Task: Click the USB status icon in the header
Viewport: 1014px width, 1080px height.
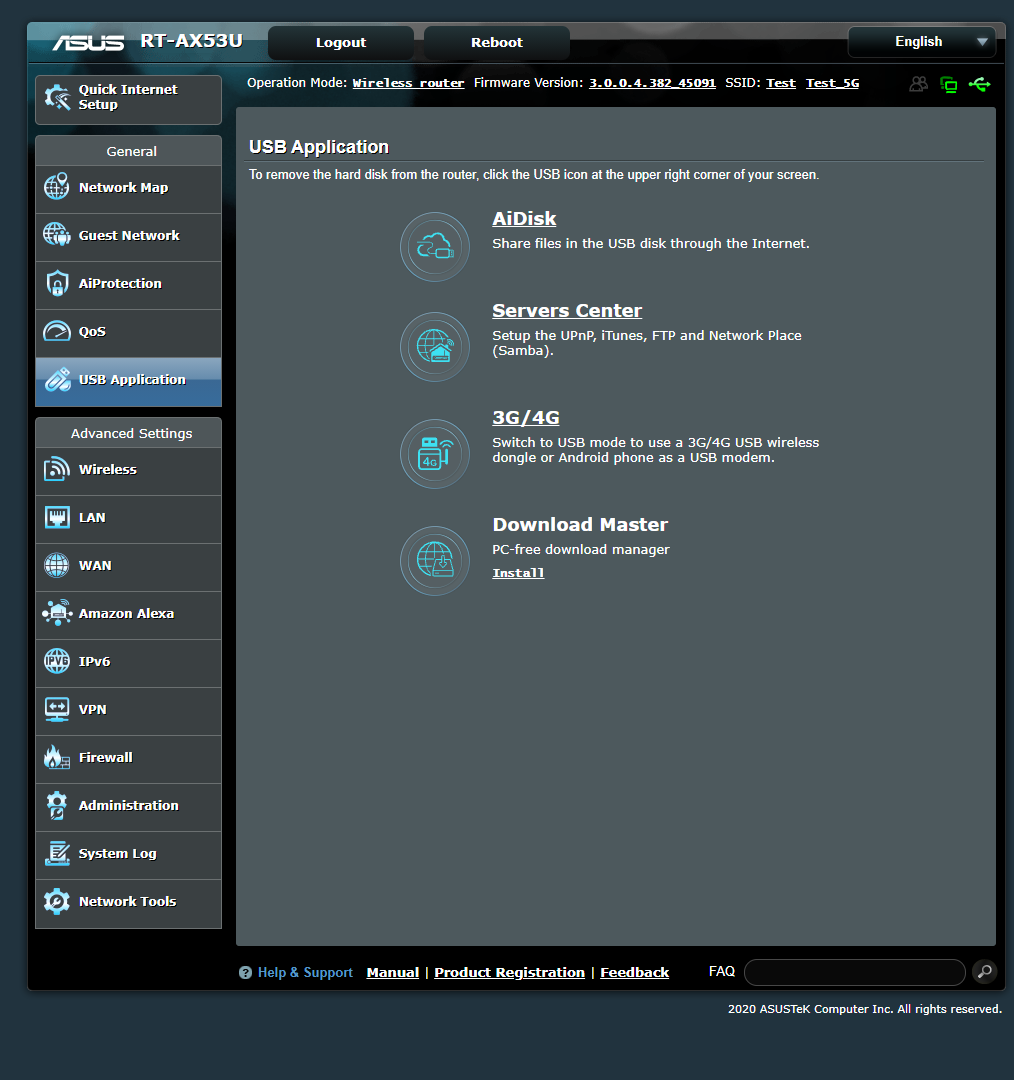Action: pyautogui.click(x=980, y=84)
